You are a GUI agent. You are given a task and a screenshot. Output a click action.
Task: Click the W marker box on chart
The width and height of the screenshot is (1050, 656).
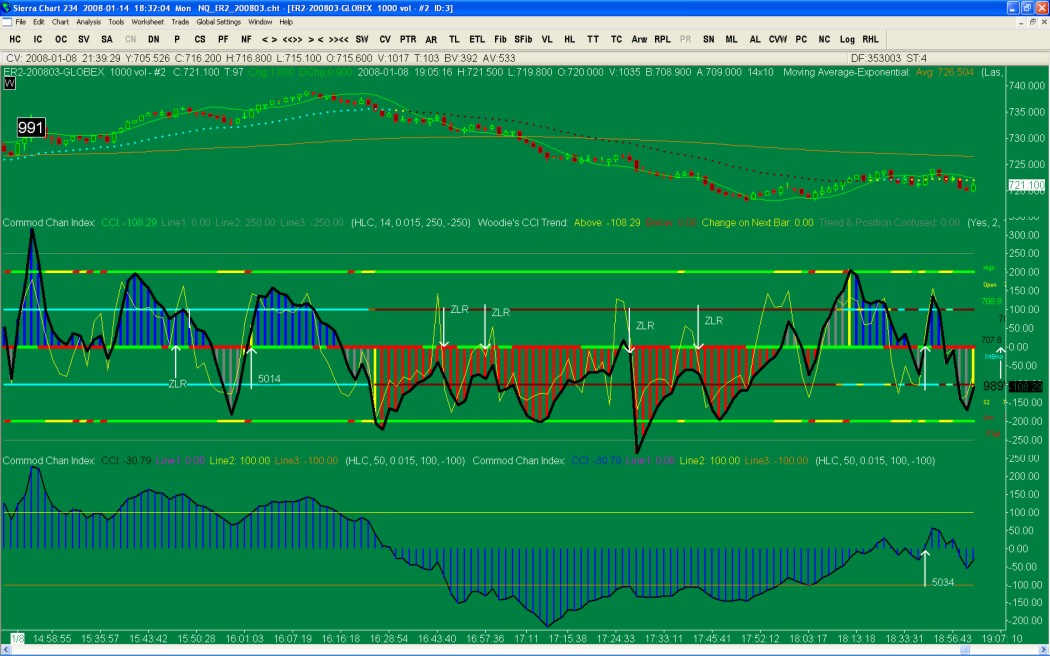click(x=9, y=84)
